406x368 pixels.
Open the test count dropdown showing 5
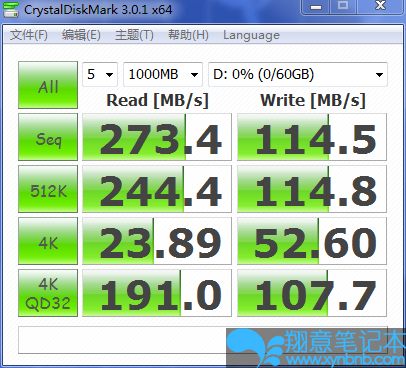(x=100, y=74)
